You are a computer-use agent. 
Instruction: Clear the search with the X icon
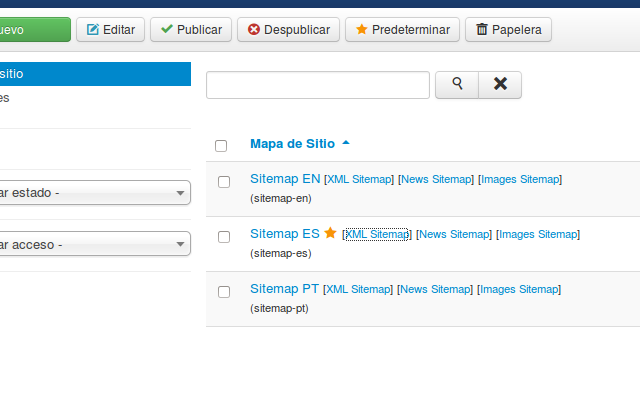click(x=500, y=85)
